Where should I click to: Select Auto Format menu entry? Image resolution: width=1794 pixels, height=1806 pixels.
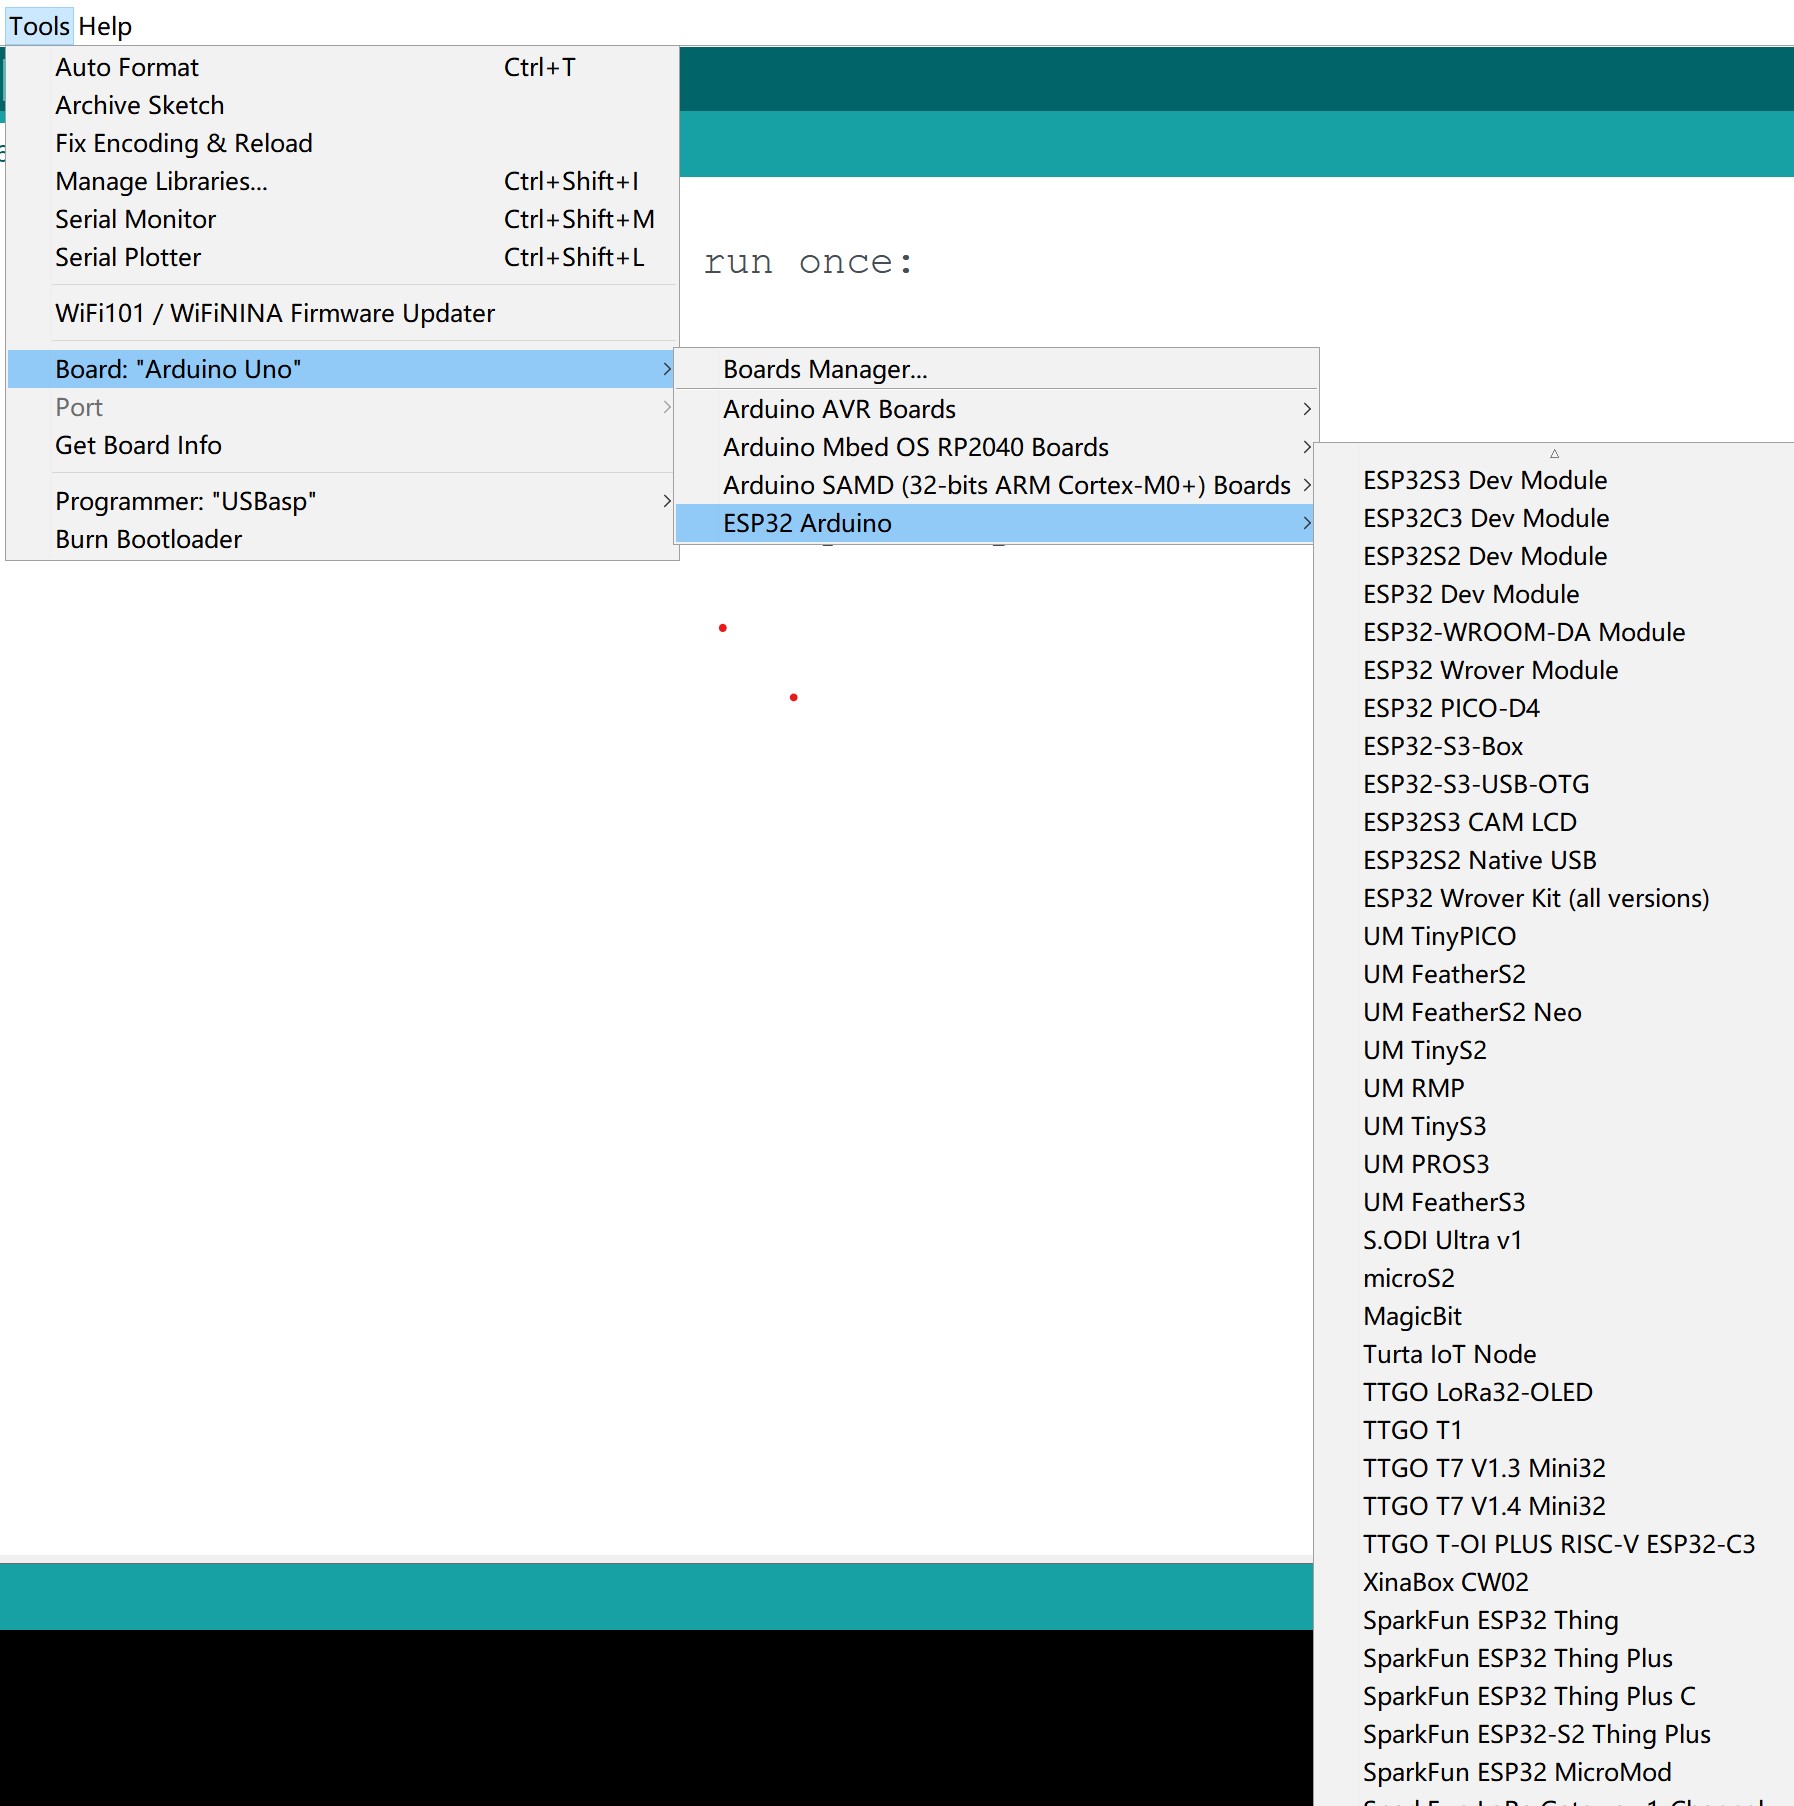click(x=343, y=67)
